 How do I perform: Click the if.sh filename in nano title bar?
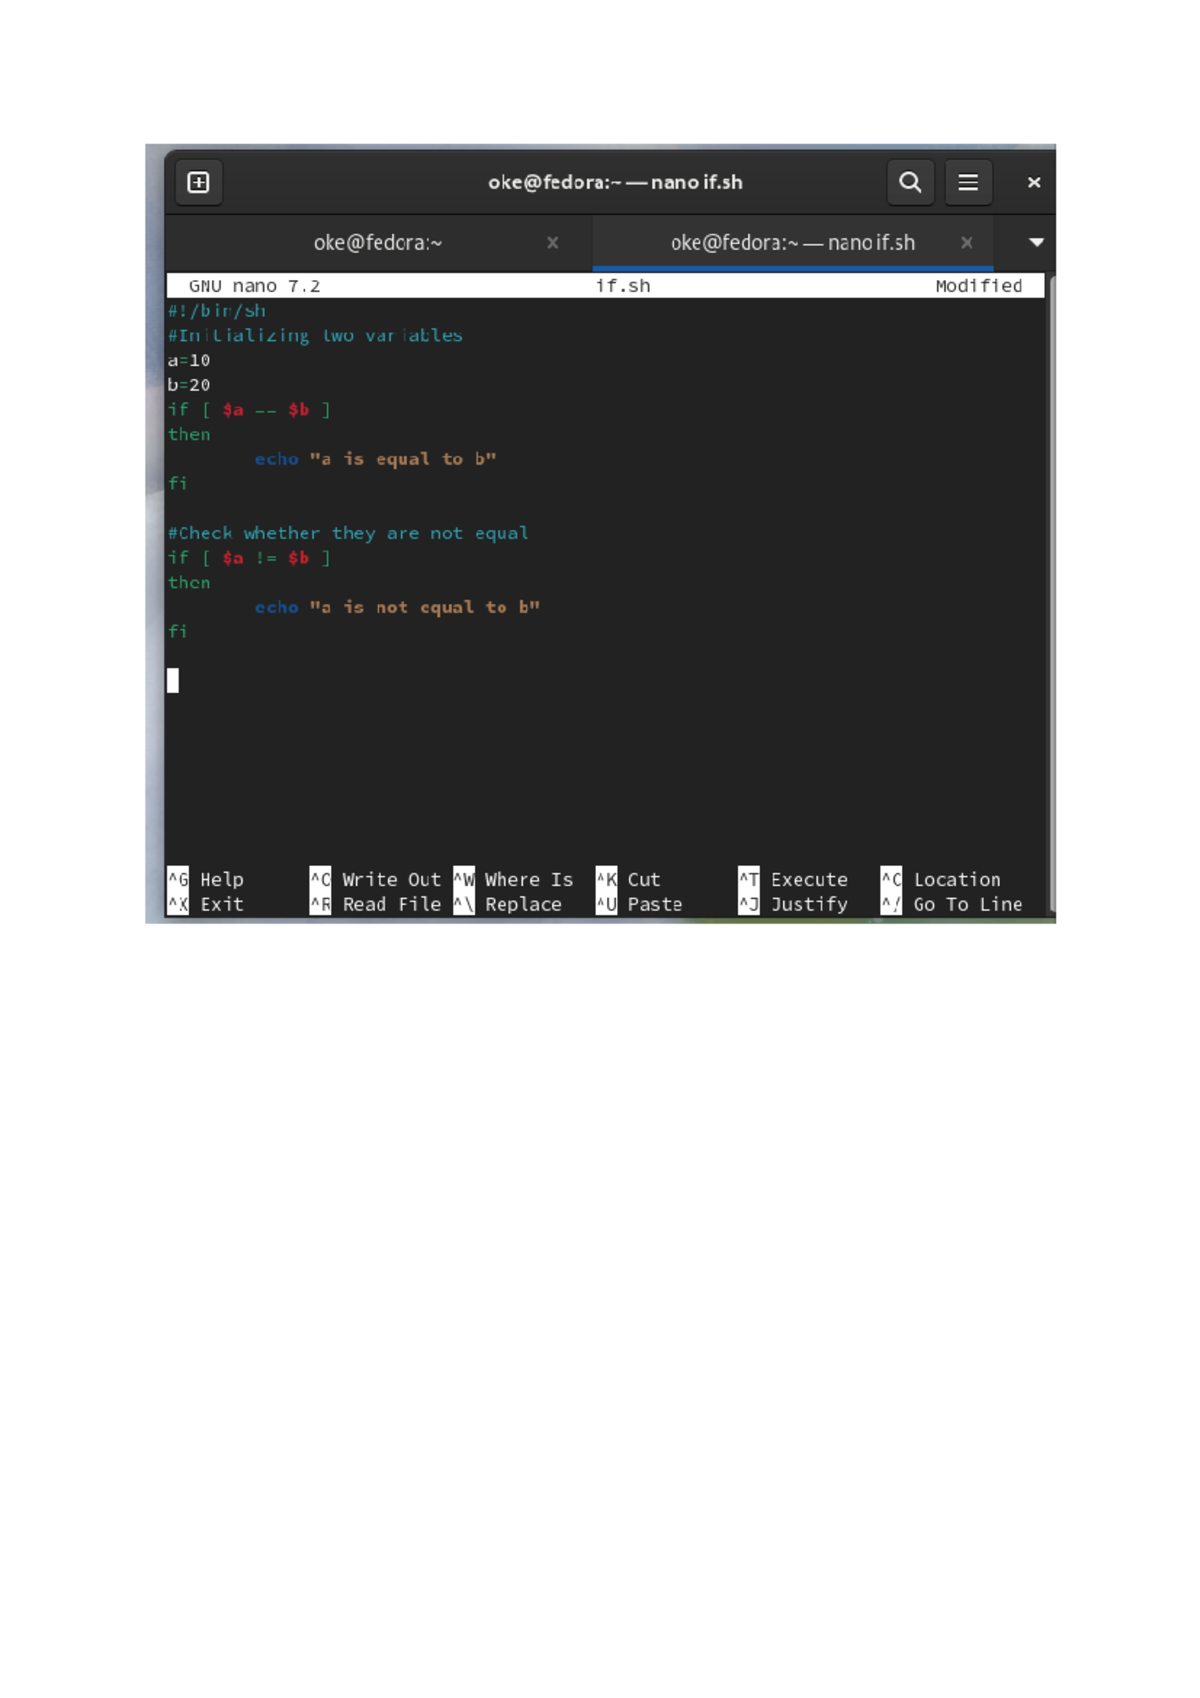[622, 286]
